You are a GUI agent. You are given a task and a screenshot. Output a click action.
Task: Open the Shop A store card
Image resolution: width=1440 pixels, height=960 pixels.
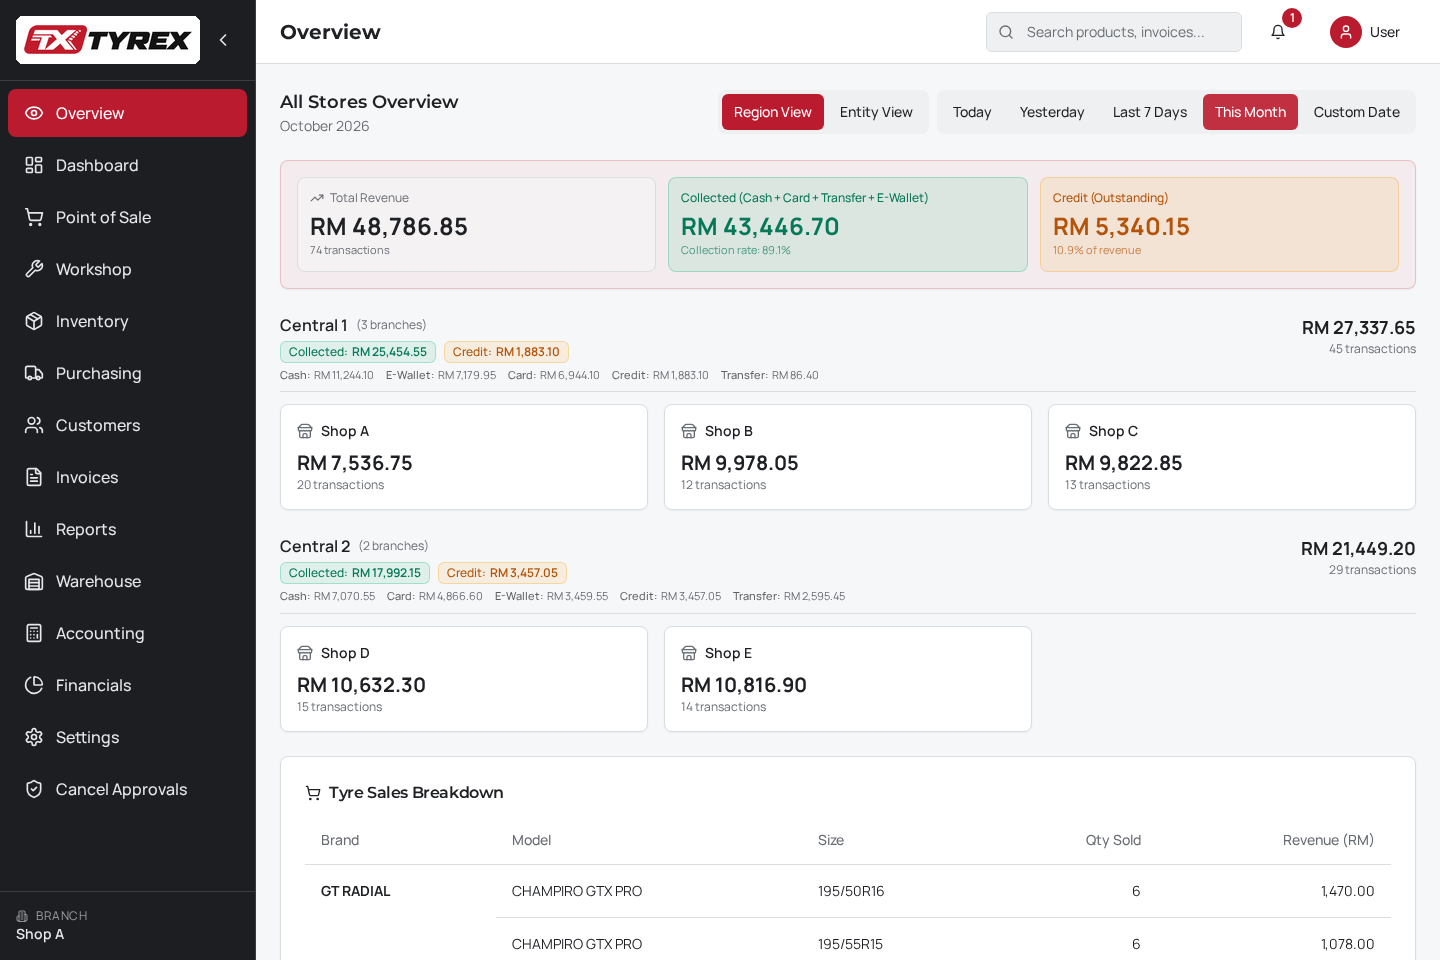point(464,457)
